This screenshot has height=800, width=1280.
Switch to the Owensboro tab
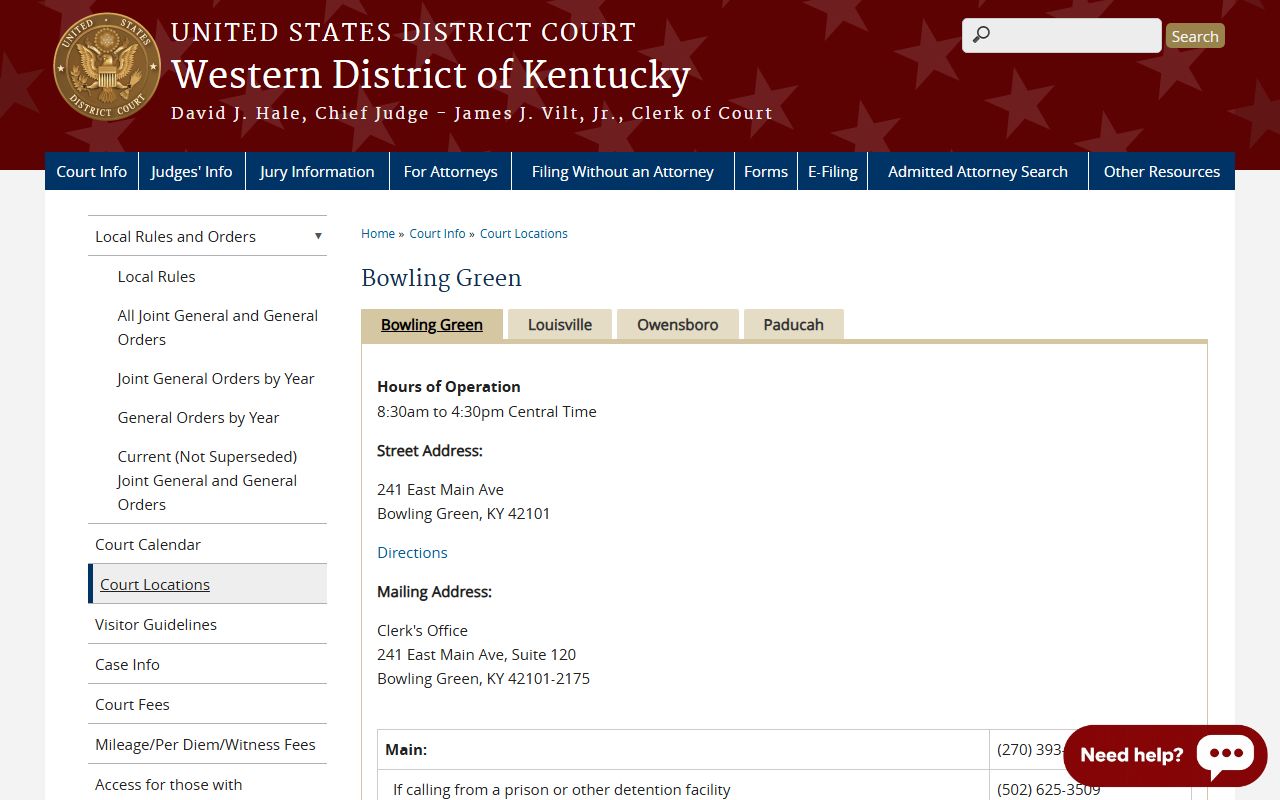click(x=678, y=324)
